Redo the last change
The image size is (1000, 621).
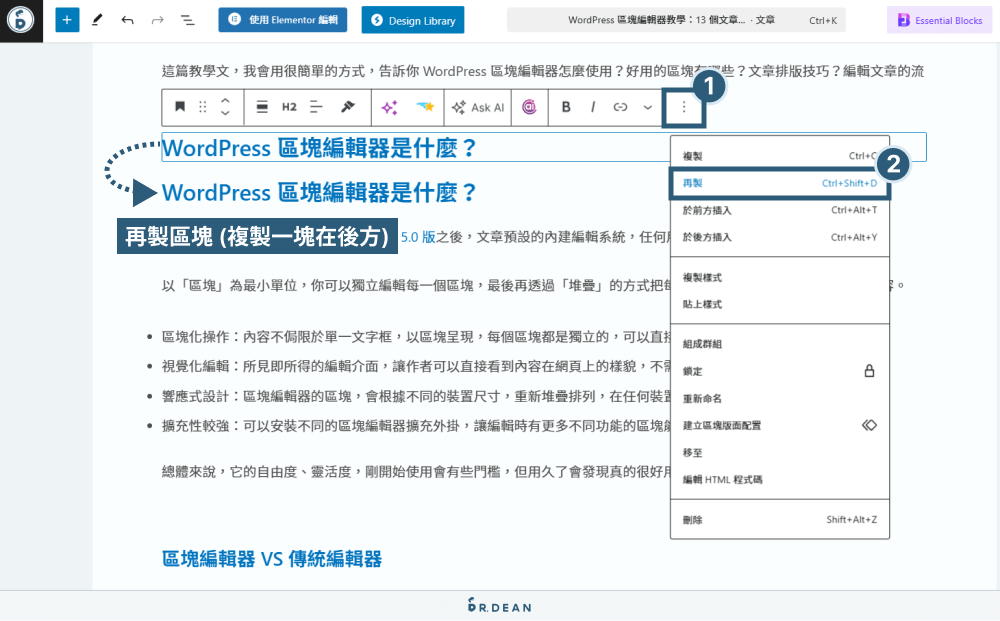tap(157, 19)
